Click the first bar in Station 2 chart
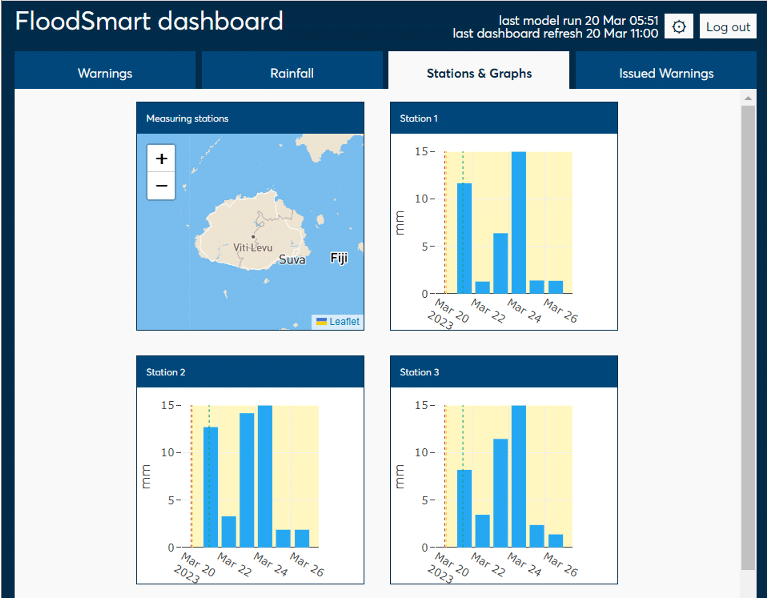Image resolution: width=768 pixels, height=598 pixels. click(210, 487)
